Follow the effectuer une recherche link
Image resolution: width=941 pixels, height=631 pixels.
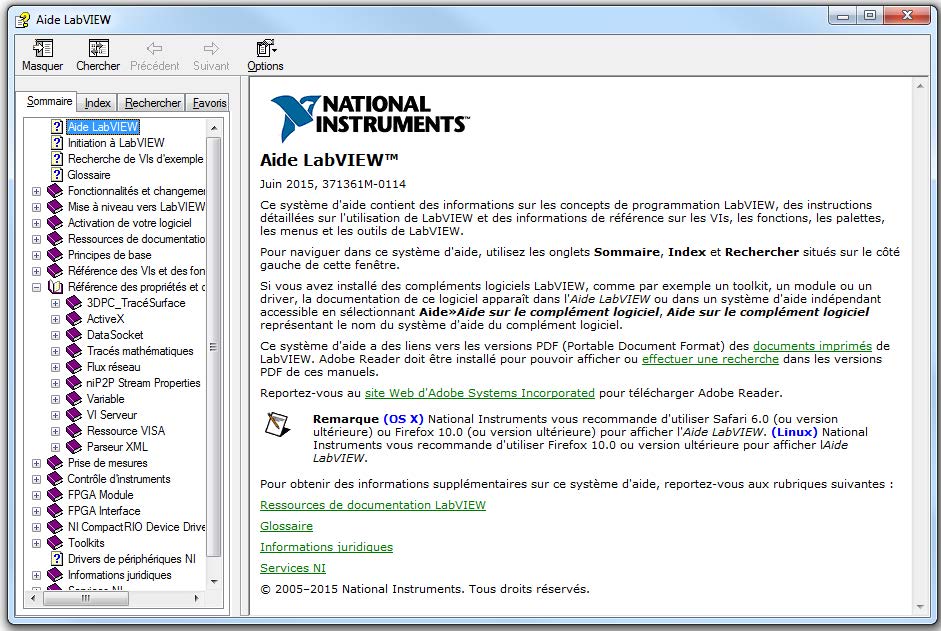(x=710, y=360)
